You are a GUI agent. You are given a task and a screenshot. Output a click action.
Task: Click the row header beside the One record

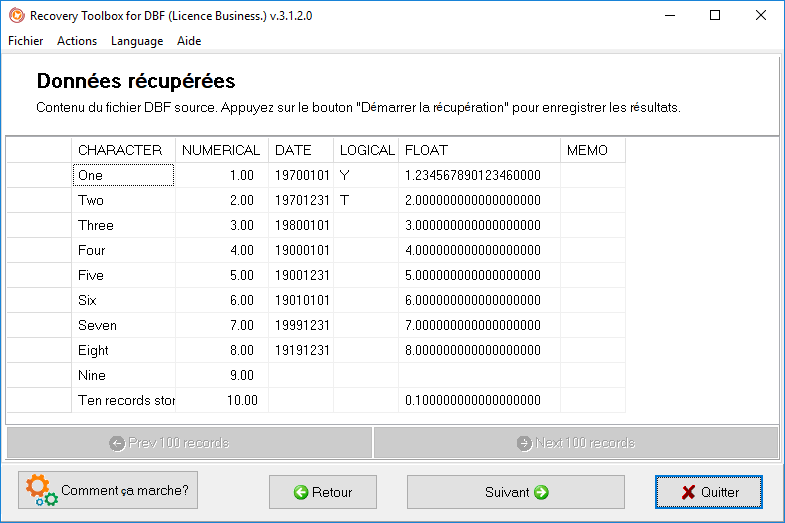39,175
